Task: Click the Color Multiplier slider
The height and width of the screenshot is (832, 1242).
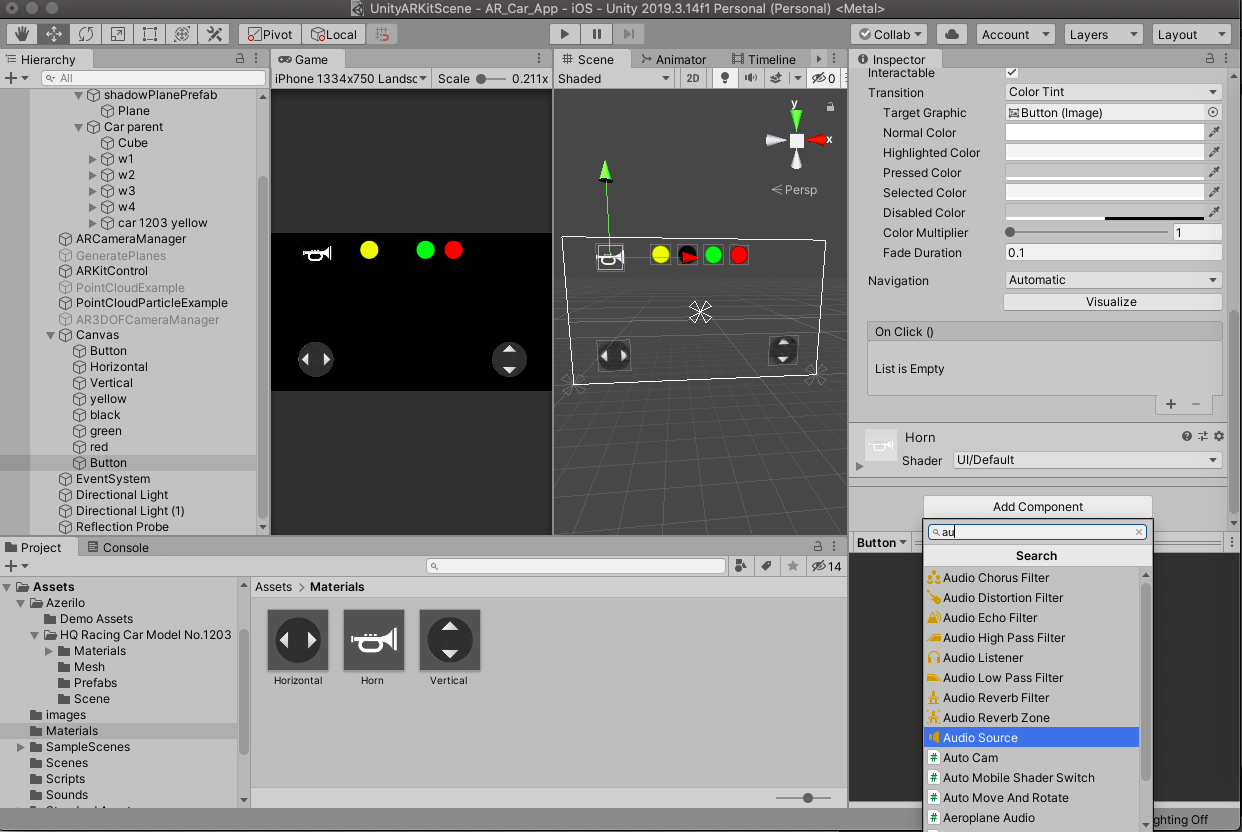Action: 1088,232
